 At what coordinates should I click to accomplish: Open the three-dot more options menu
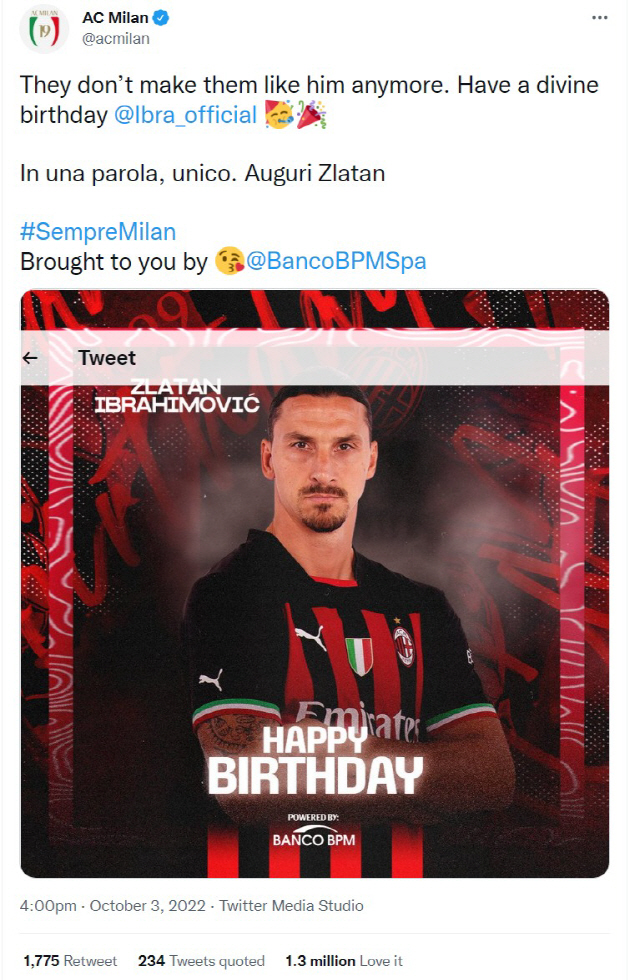(x=599, y=18)
